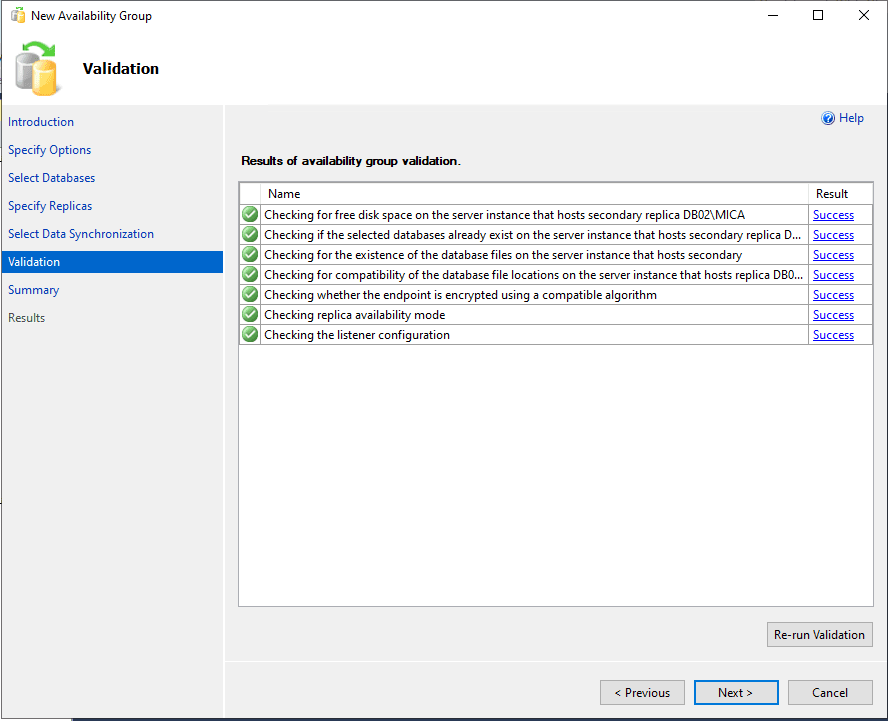The image size is (888, 721).
Task: View Success result for free disk space check
Action: (x=833, y=215)
